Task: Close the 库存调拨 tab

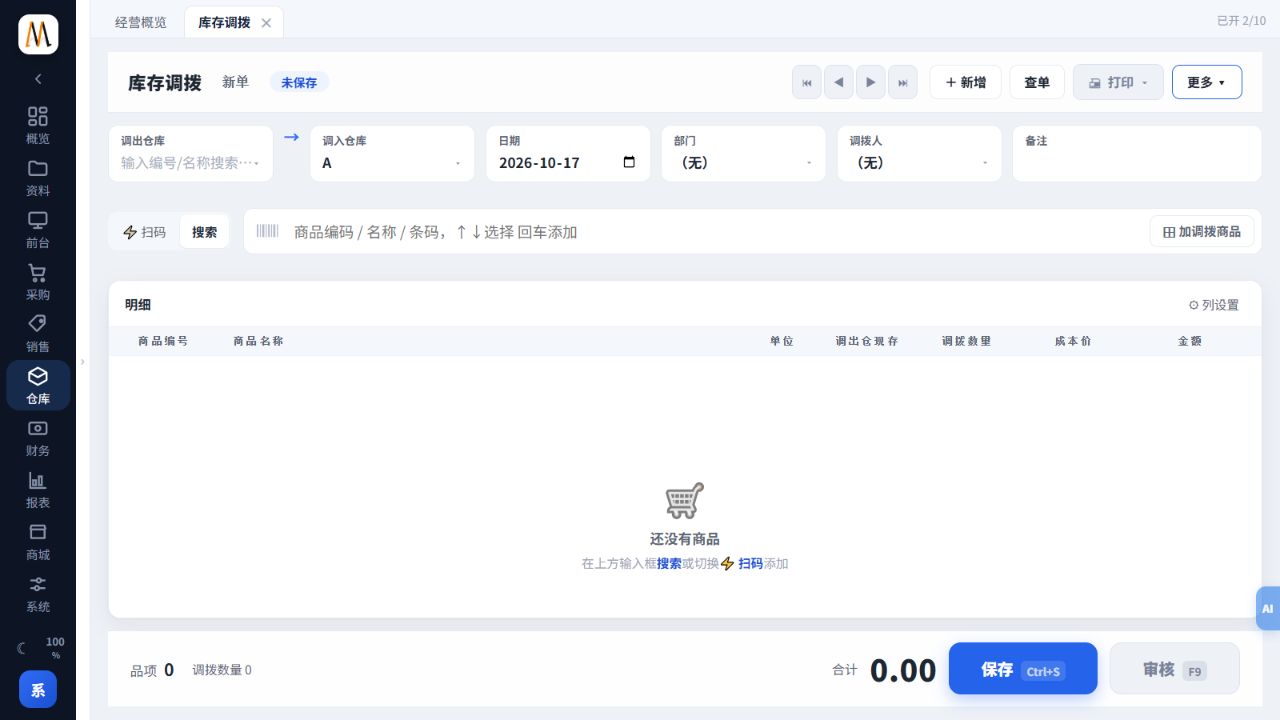Action: coord(266,23)
